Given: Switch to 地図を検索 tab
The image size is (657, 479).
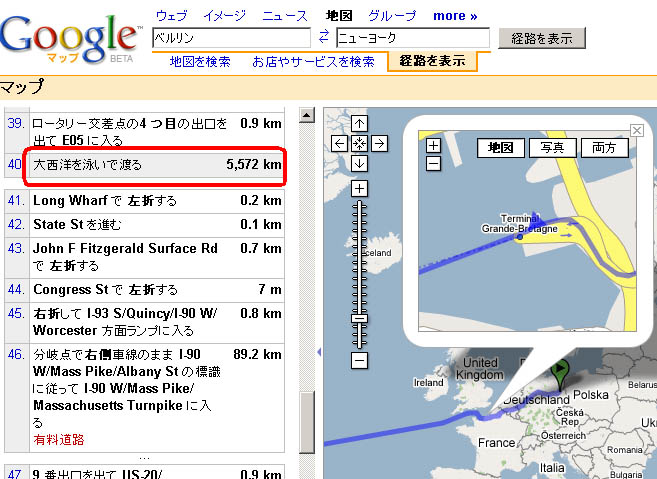Looking at the screenshot, I should point(200,62).
